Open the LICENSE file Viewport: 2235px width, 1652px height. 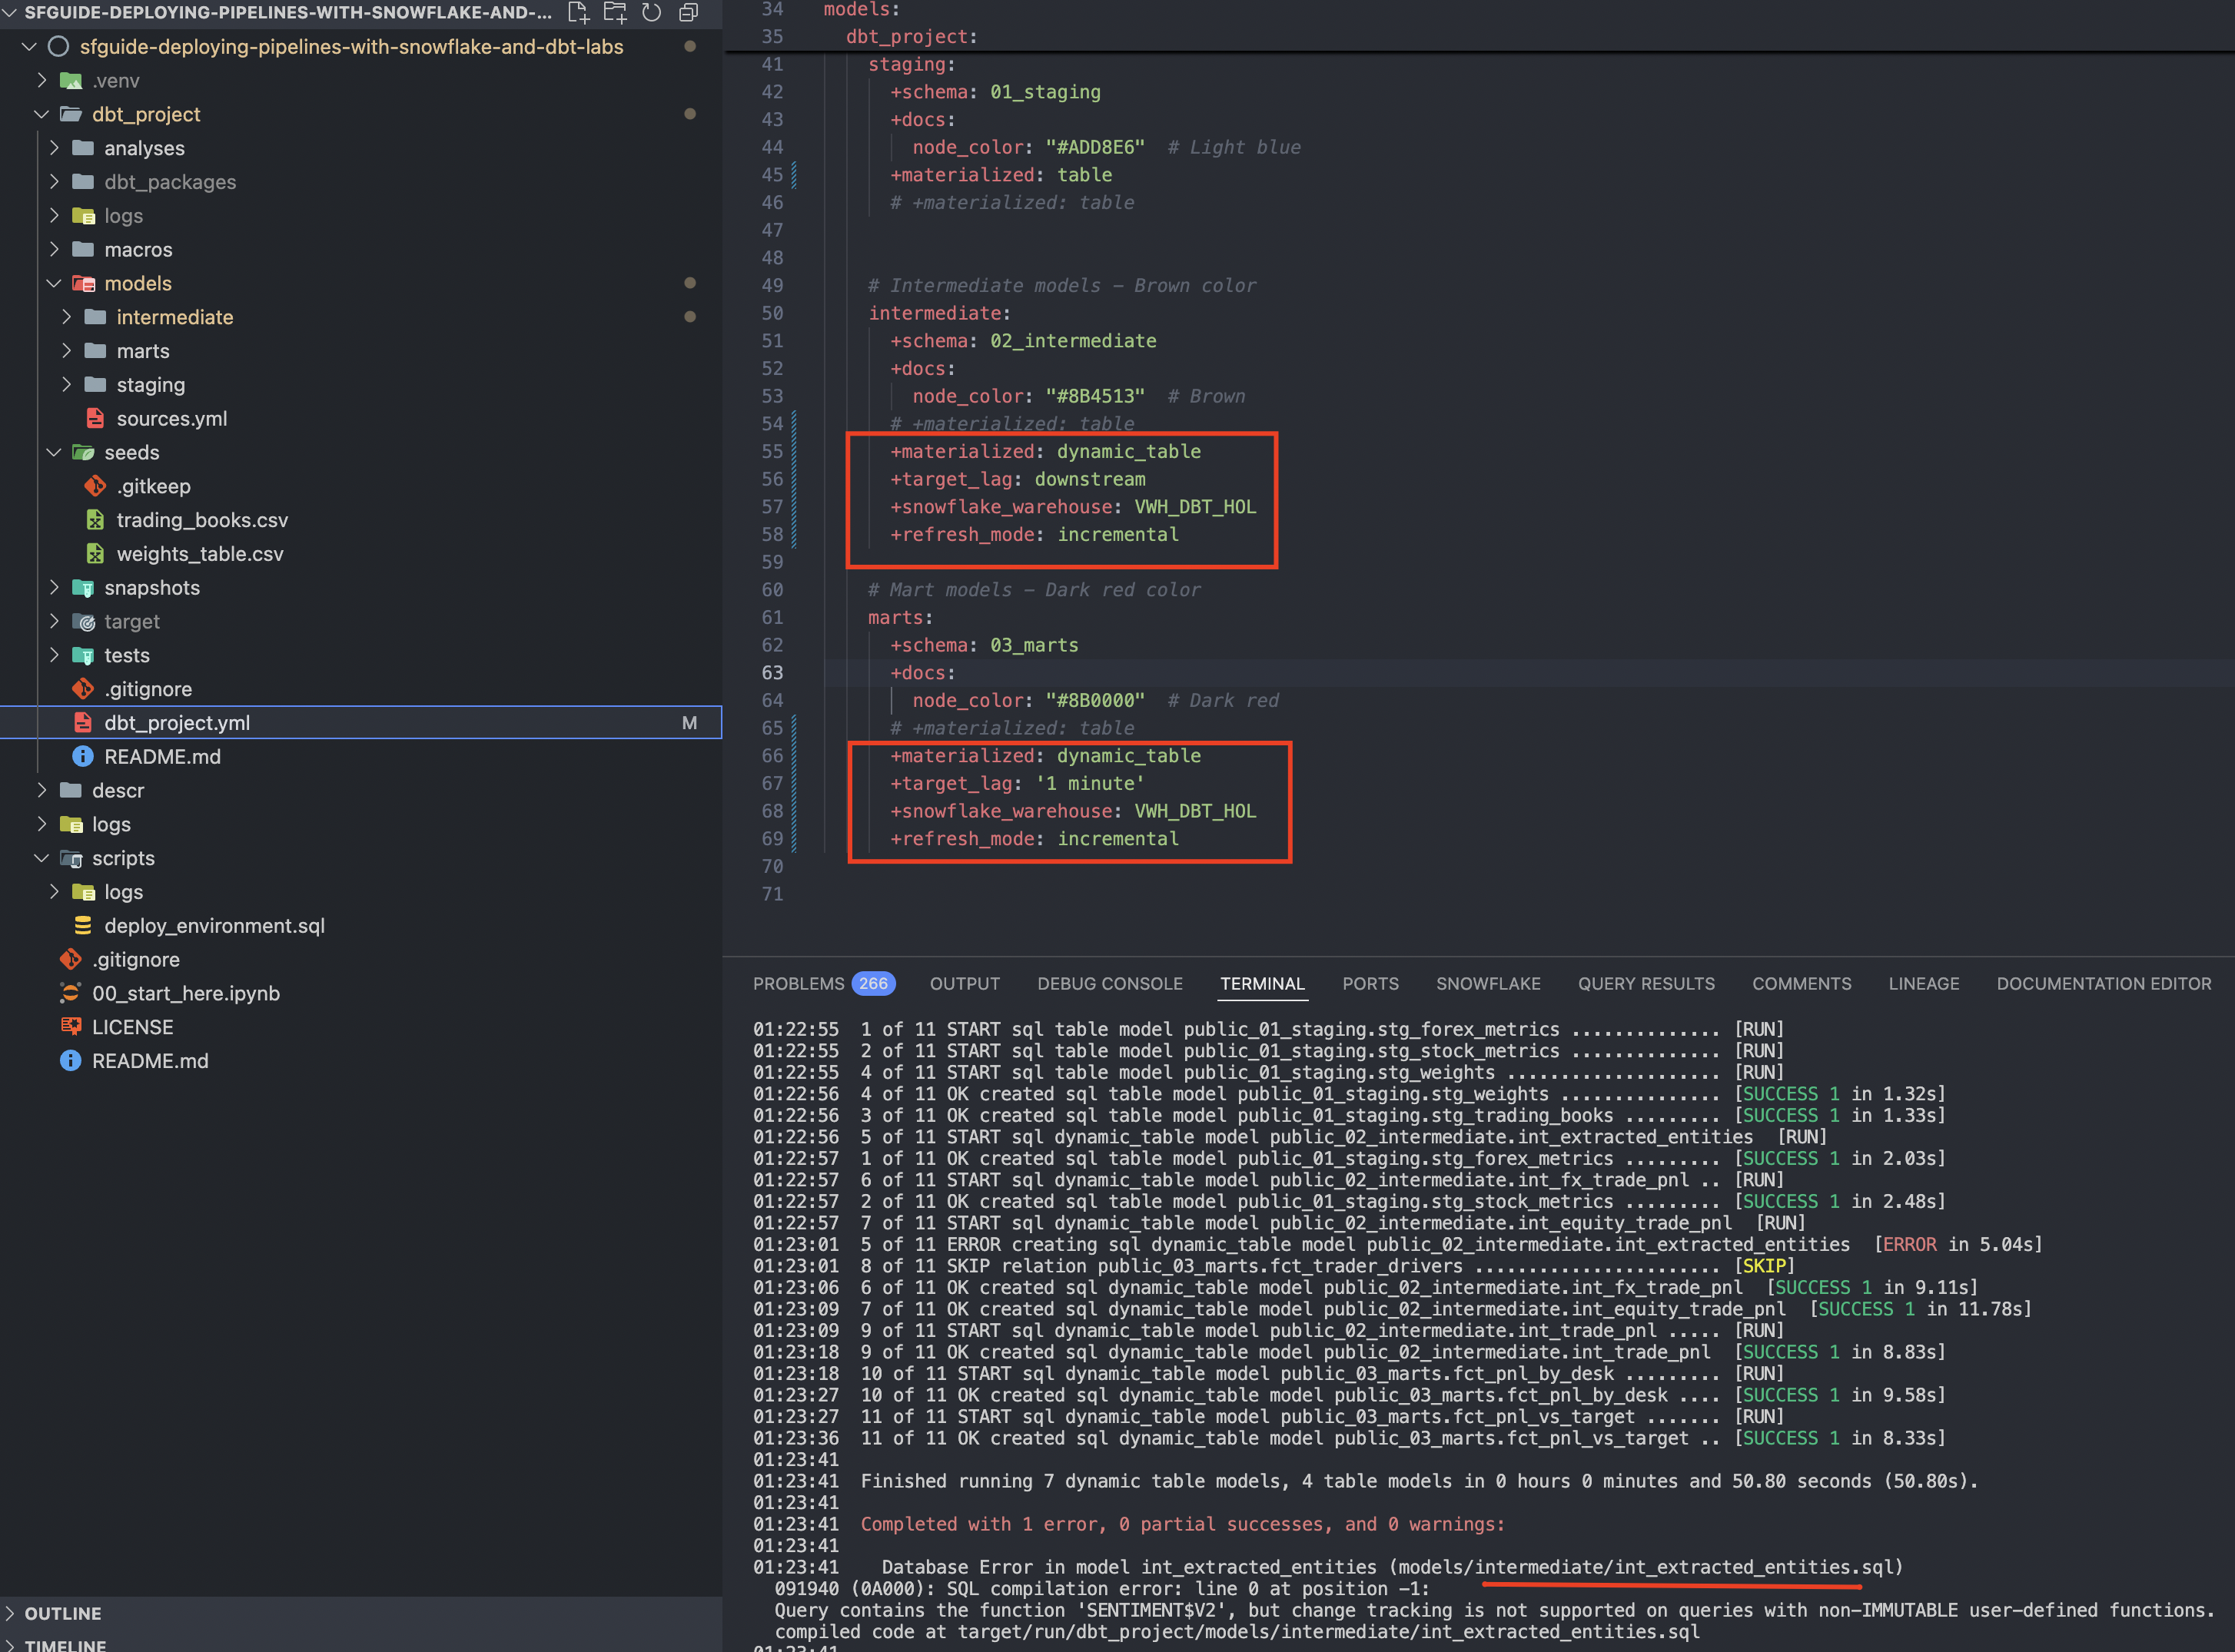(132, 1027)
